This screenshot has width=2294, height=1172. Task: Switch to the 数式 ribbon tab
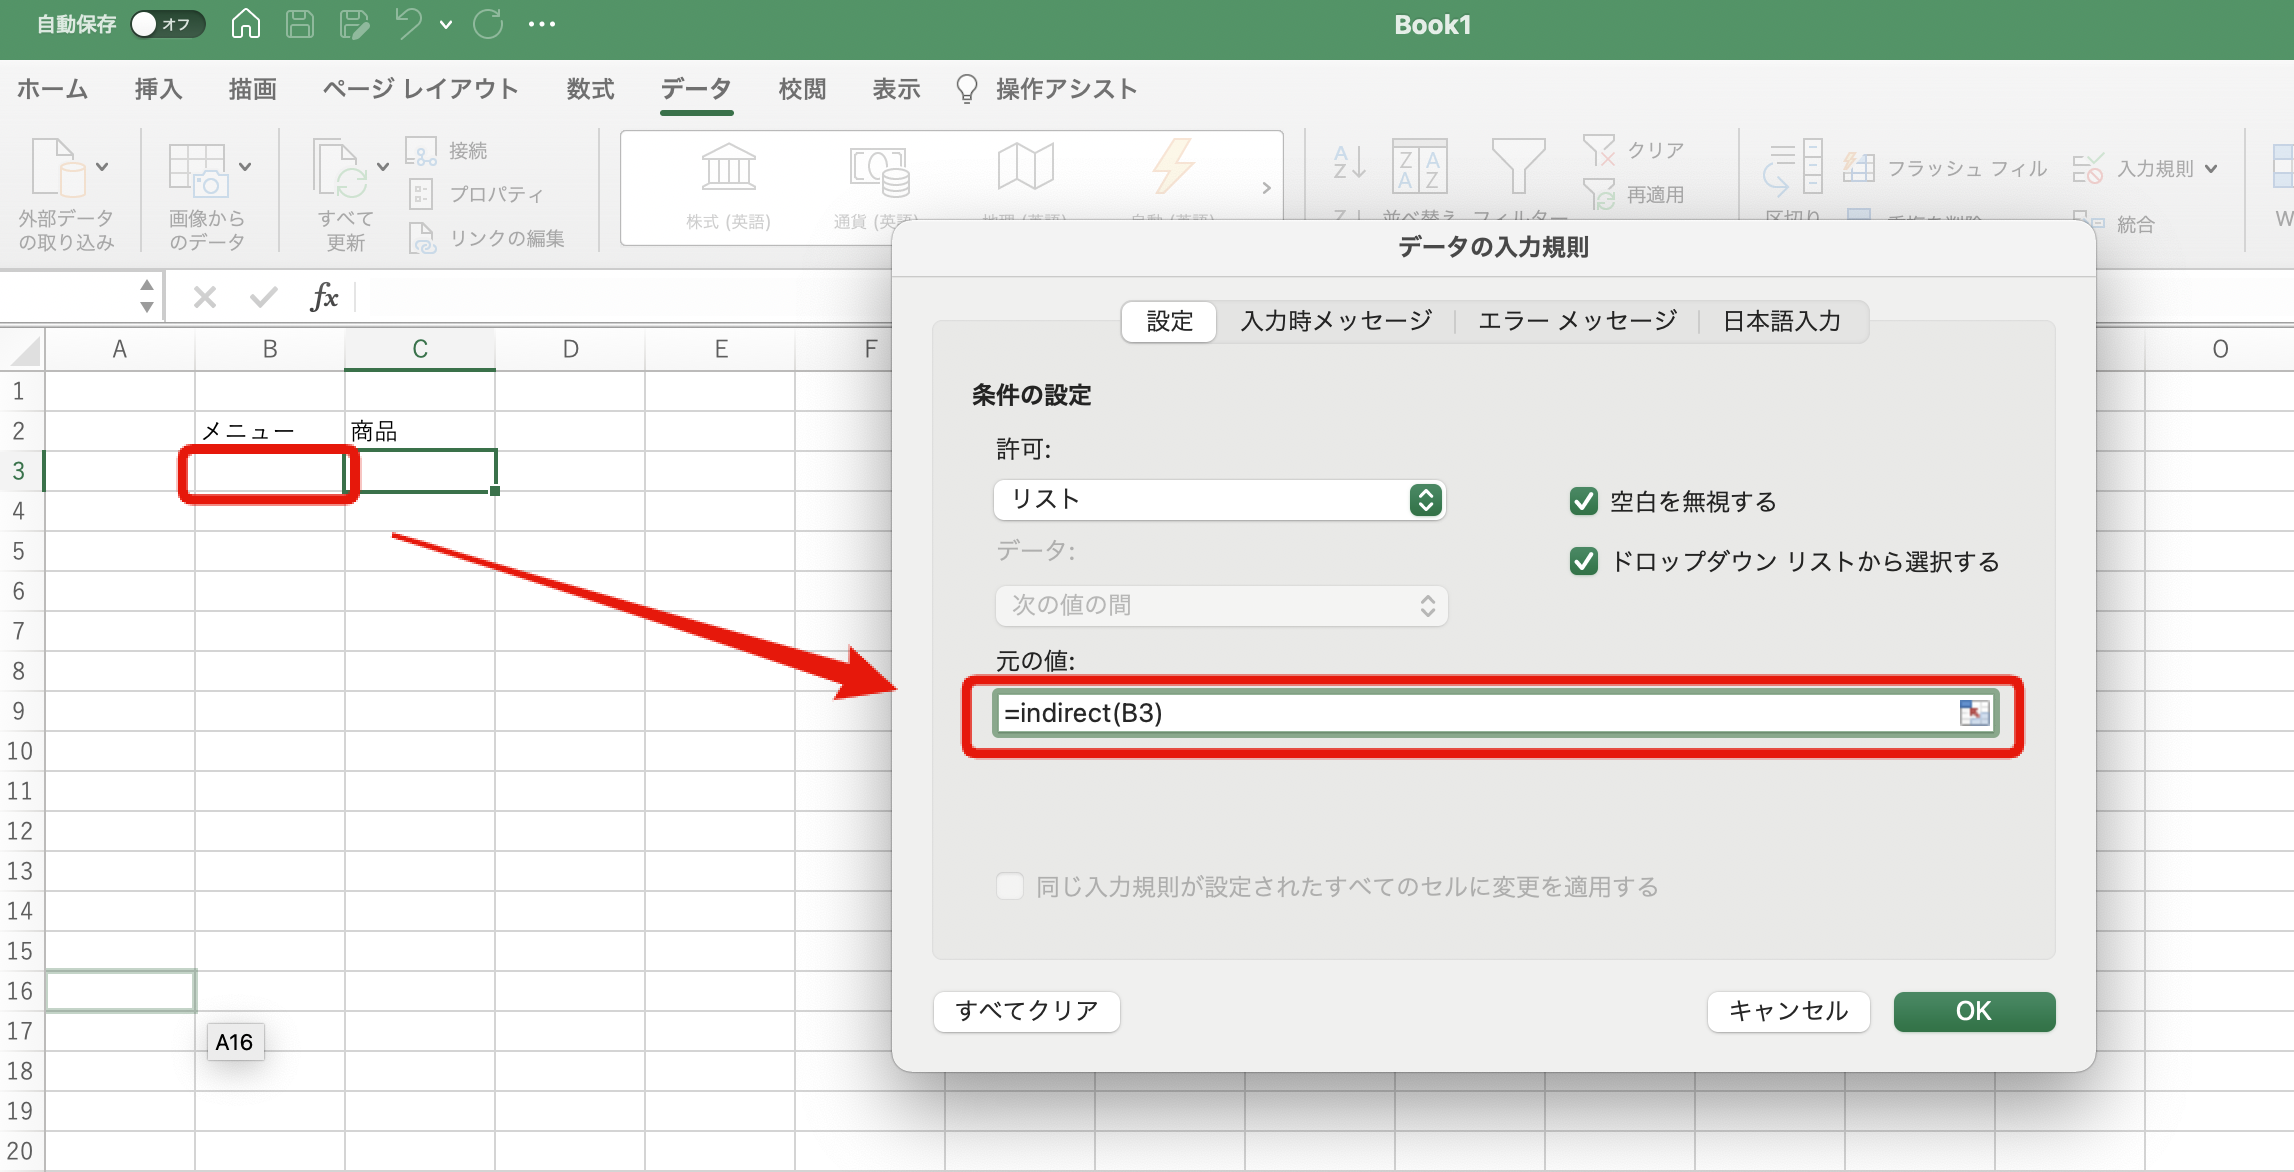pyautogui.click(x=590, y=89)
